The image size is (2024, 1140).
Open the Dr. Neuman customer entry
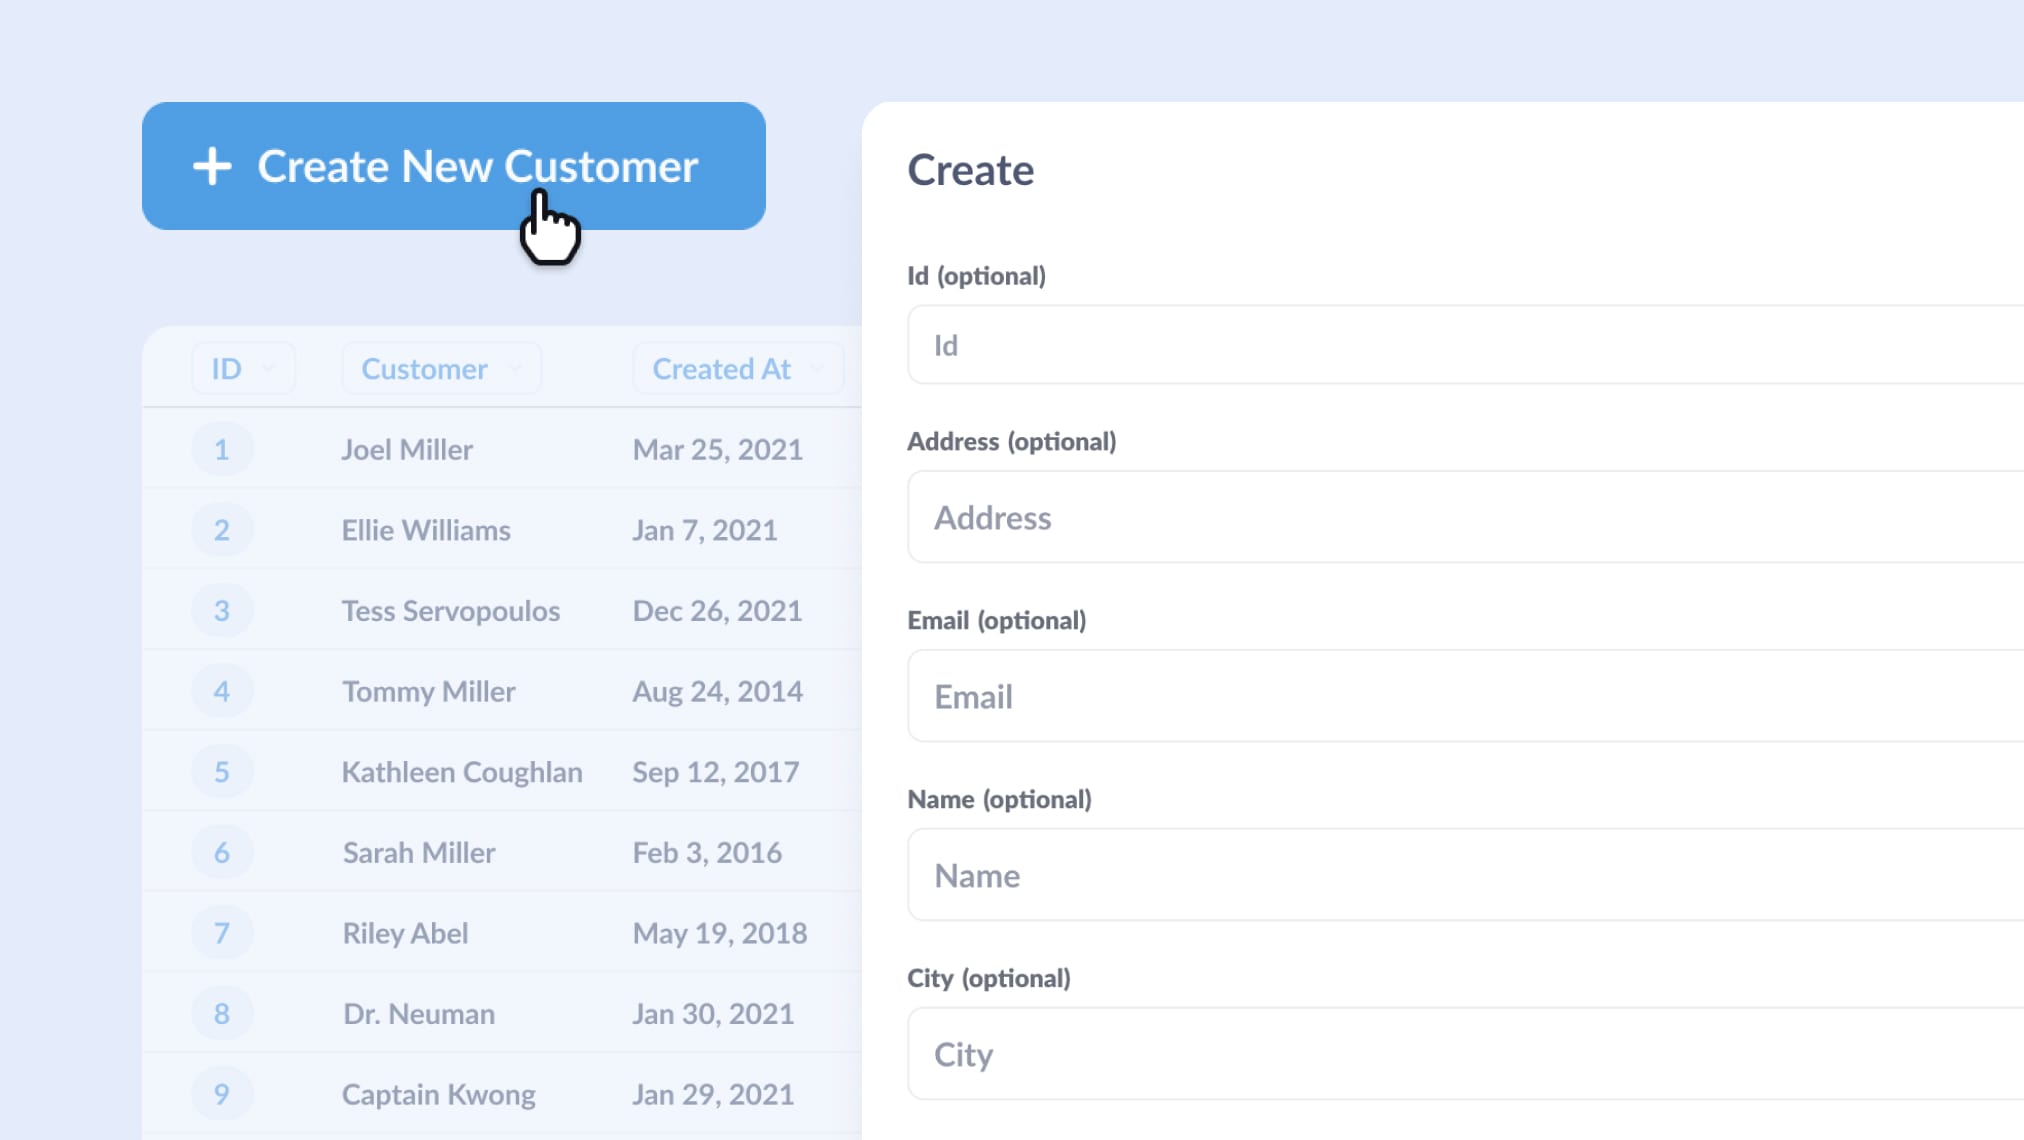[x=419, y=1014]
